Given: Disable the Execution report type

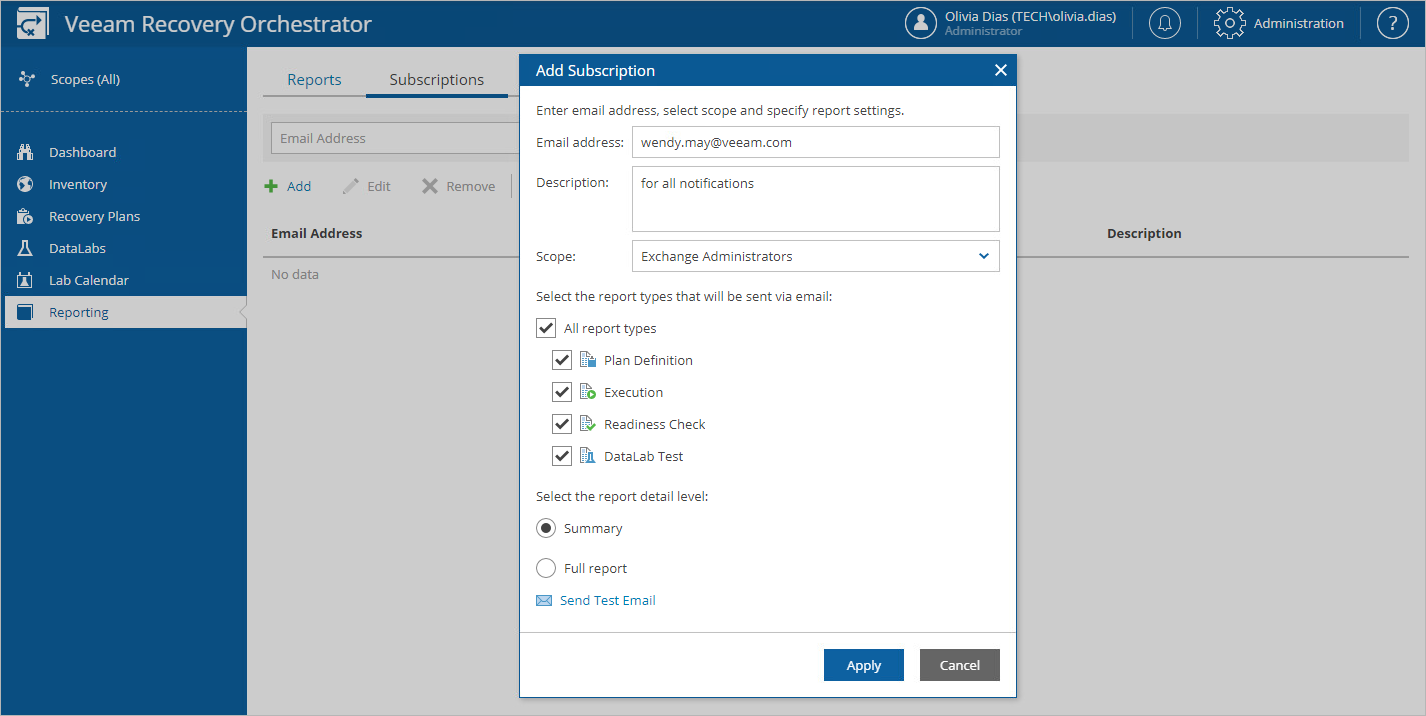Looking at the screenshot, I should coord(562,391).
